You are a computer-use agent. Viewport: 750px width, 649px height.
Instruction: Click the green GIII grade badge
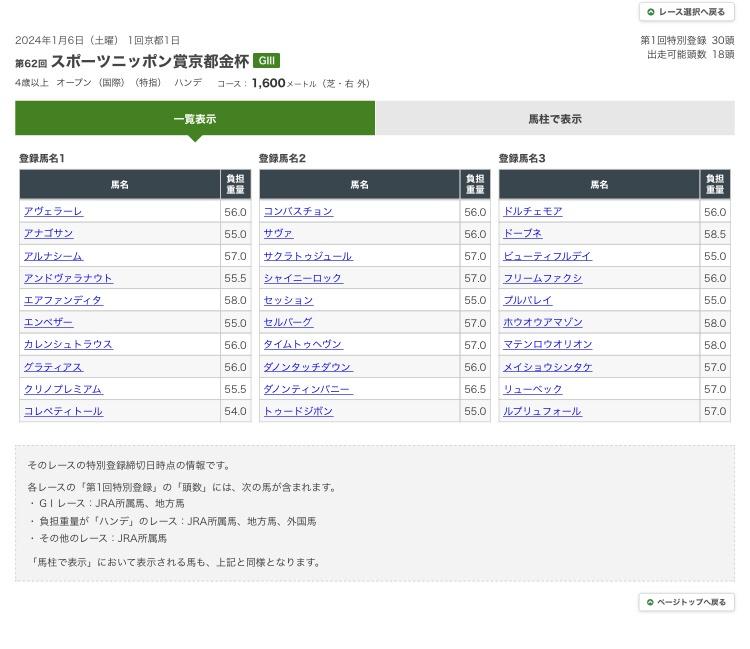click(x=266, y=61)
